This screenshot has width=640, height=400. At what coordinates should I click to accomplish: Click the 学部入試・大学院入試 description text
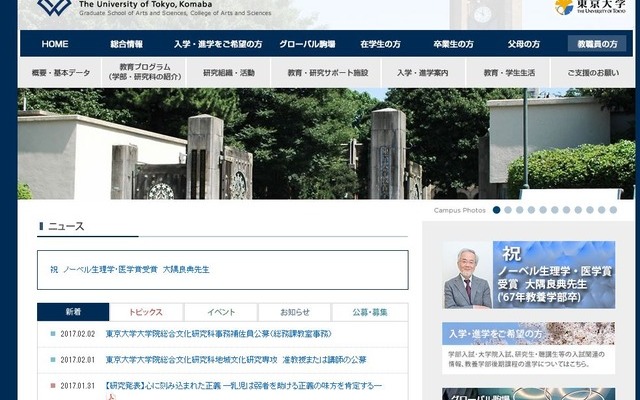pos(527,359)
